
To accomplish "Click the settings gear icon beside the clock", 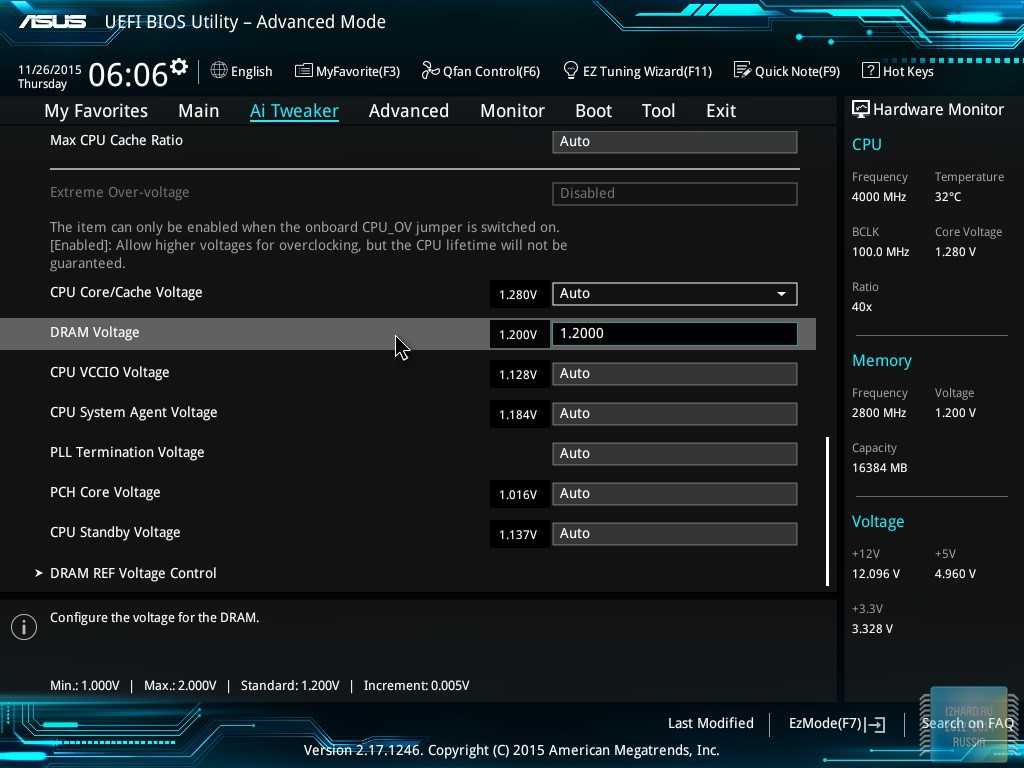I will (x=179, y=67).
